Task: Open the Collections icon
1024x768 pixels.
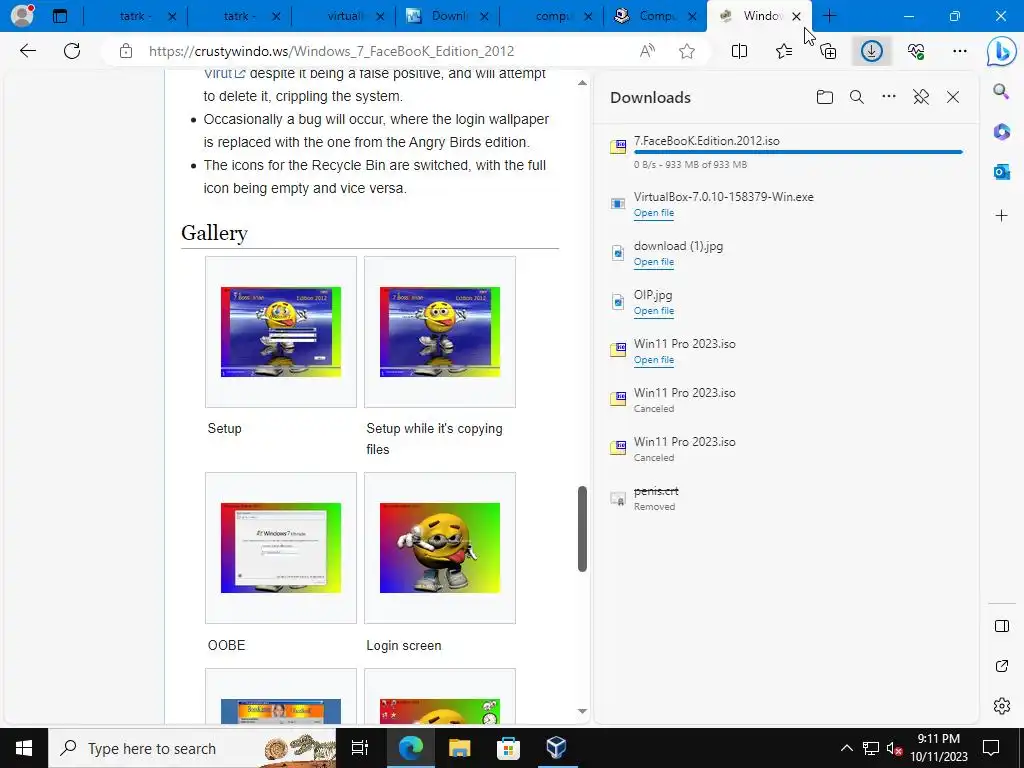Action: pyautogui.click(x=828, y=51)
